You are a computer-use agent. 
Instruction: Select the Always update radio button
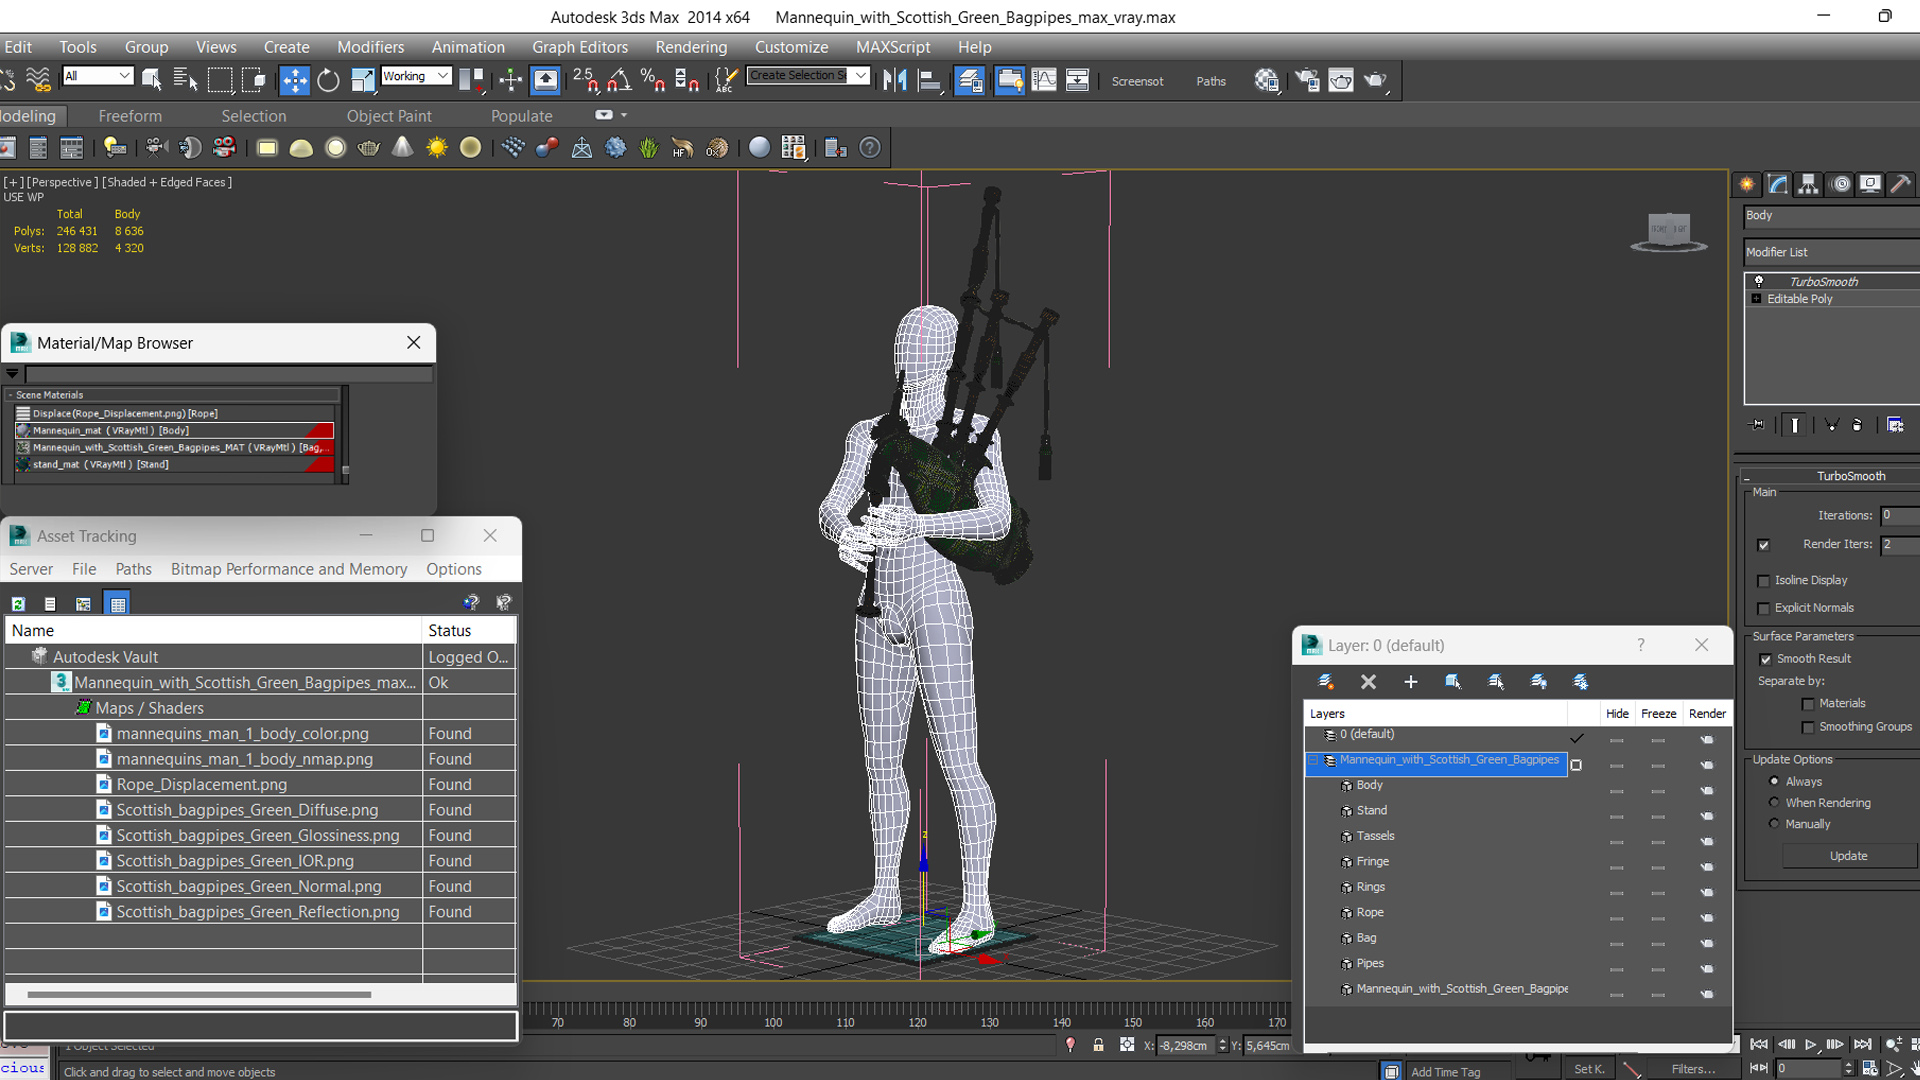1774,781
